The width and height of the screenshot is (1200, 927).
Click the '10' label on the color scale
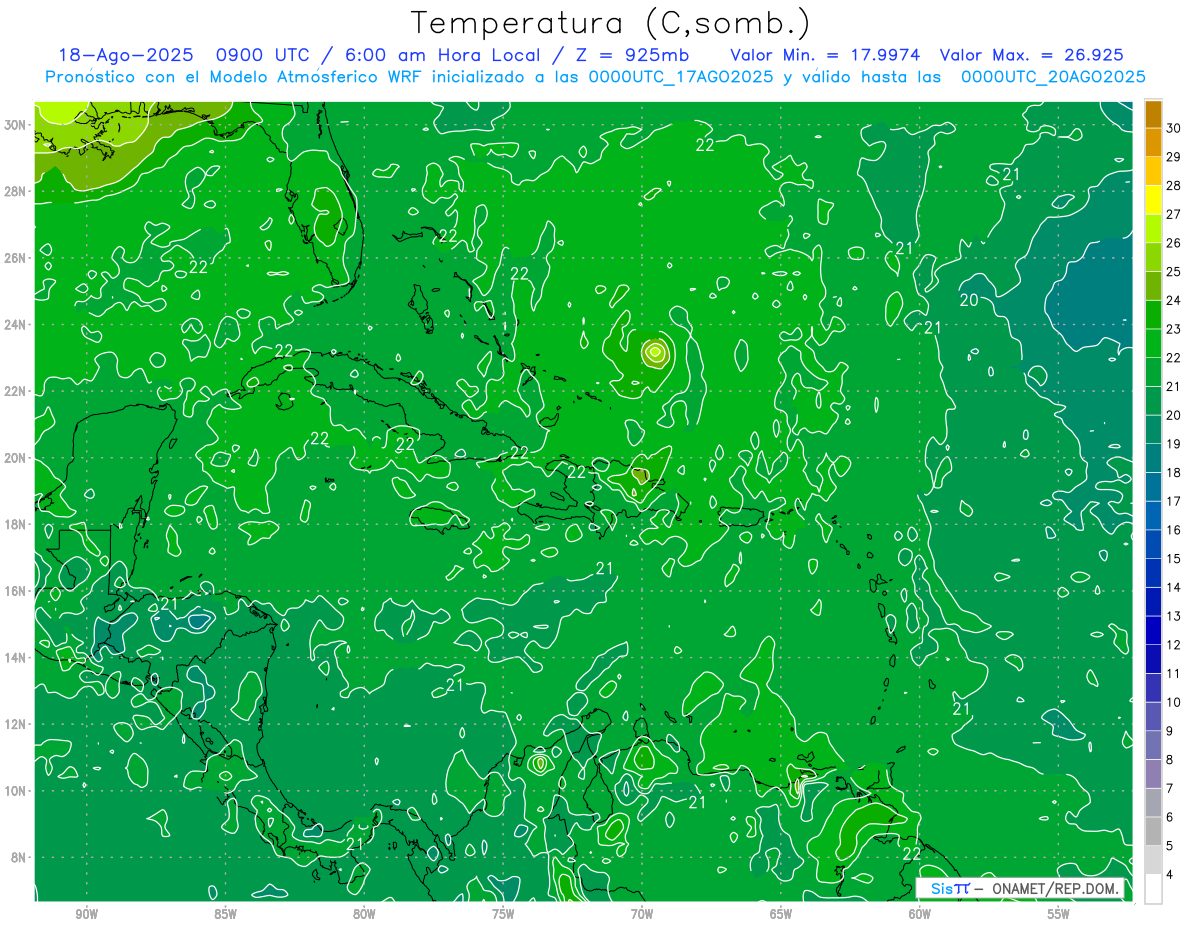[x=1174, y=702]
